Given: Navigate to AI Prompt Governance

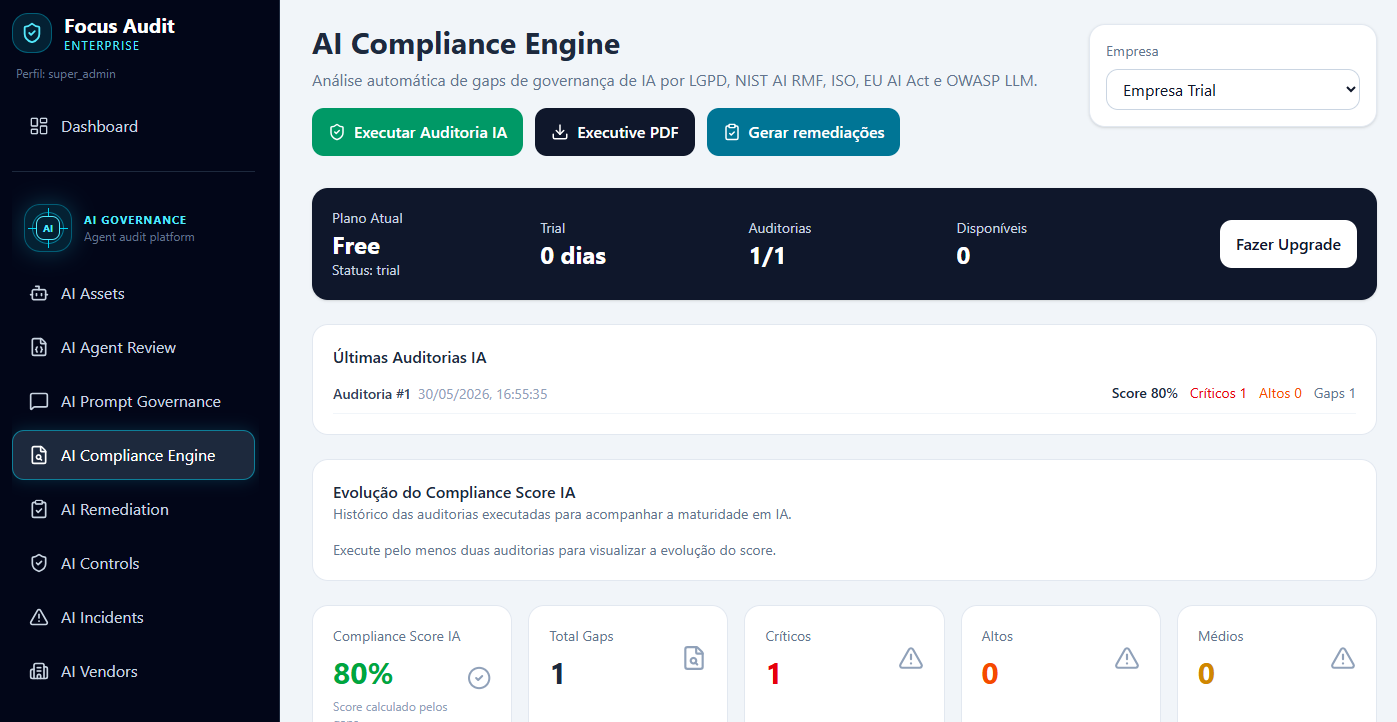Looking at the screenshot, I should coord(134,401).
